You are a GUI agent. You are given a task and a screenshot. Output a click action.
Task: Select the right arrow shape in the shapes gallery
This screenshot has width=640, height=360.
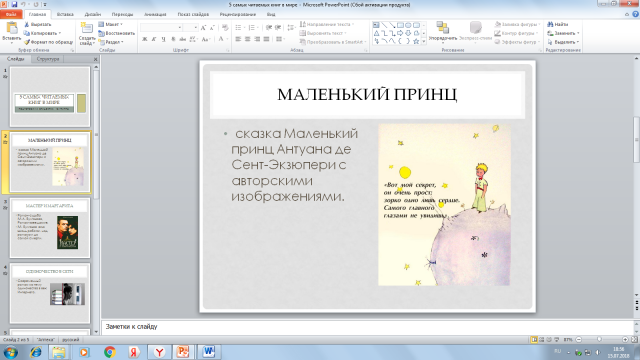(400, 33)
